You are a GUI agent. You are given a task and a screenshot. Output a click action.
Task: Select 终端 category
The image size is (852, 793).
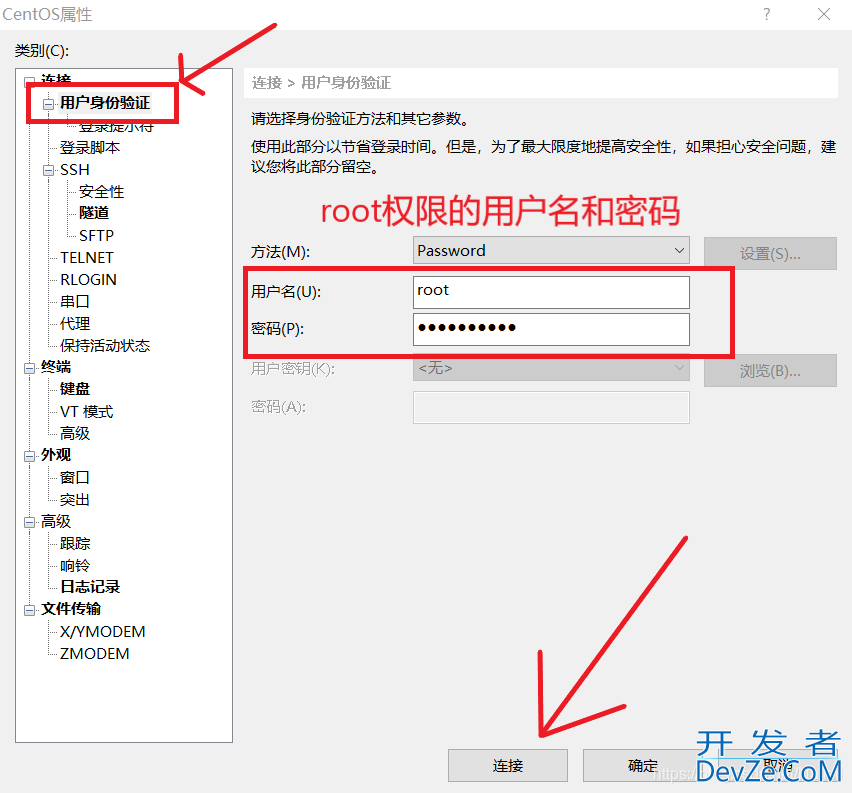click(56, 367)
